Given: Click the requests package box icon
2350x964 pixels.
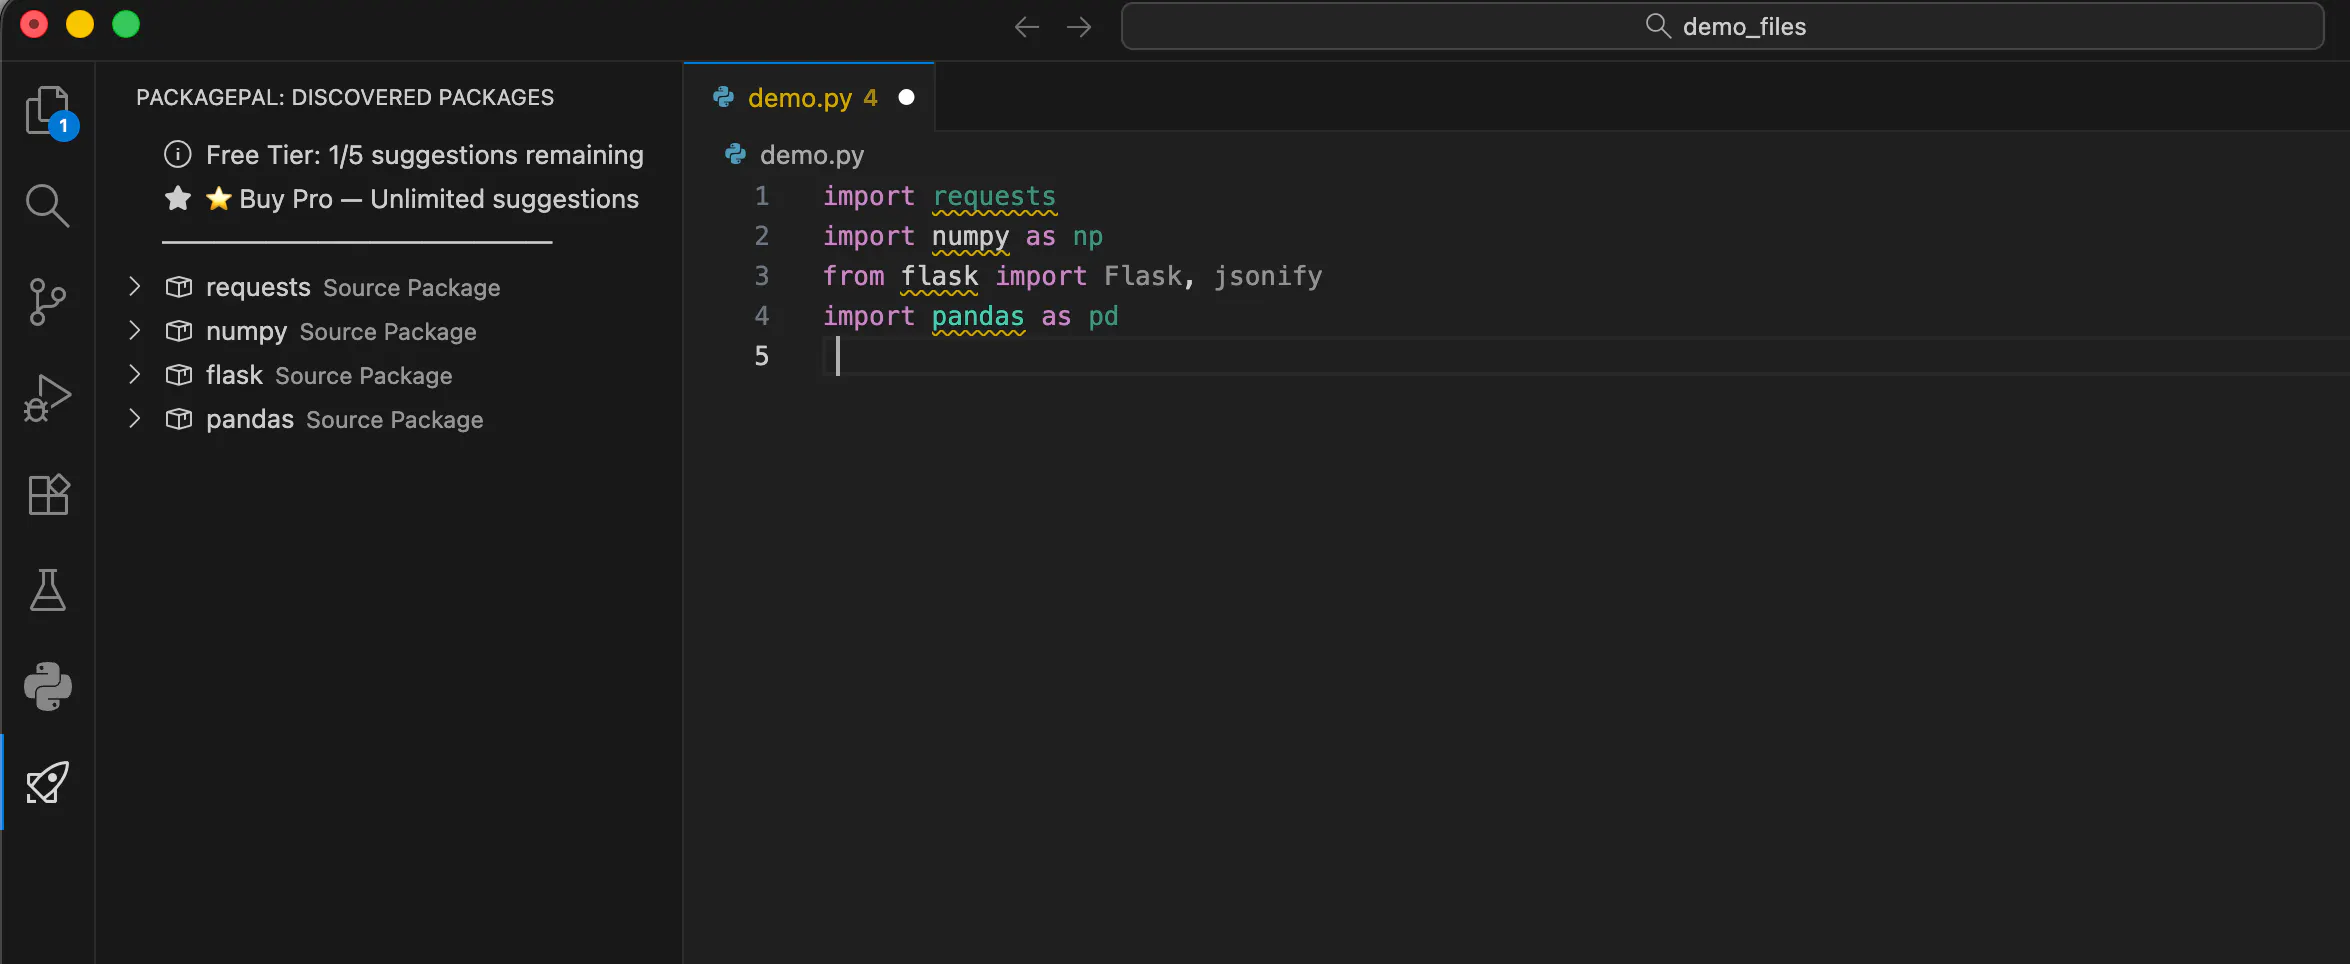Looking at the screenshot, I should pyautogui.click(x=179, y=287).
